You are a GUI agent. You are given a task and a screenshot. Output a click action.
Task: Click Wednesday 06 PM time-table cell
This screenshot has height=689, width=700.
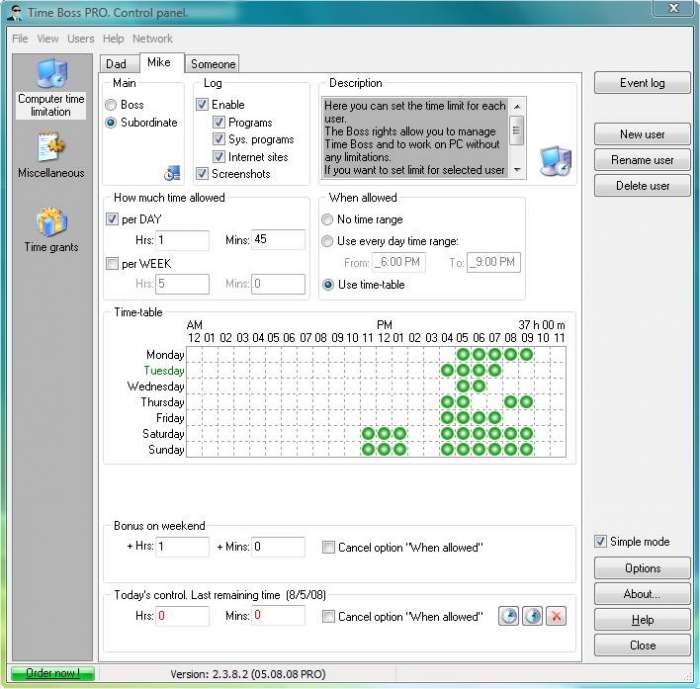[x=479, y=386]
